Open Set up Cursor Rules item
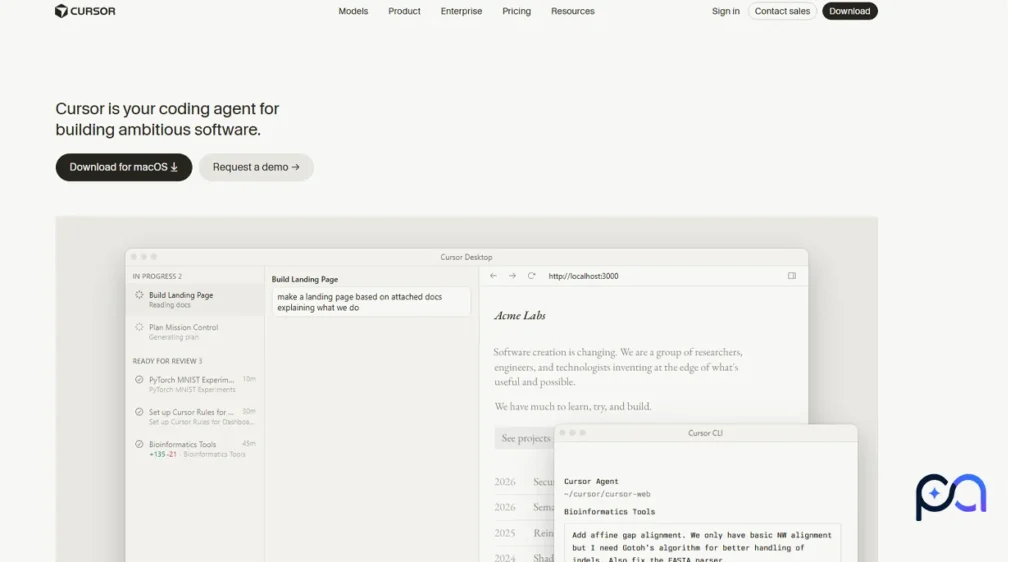This screenshot has height=562, width=1024. point(195,416)
